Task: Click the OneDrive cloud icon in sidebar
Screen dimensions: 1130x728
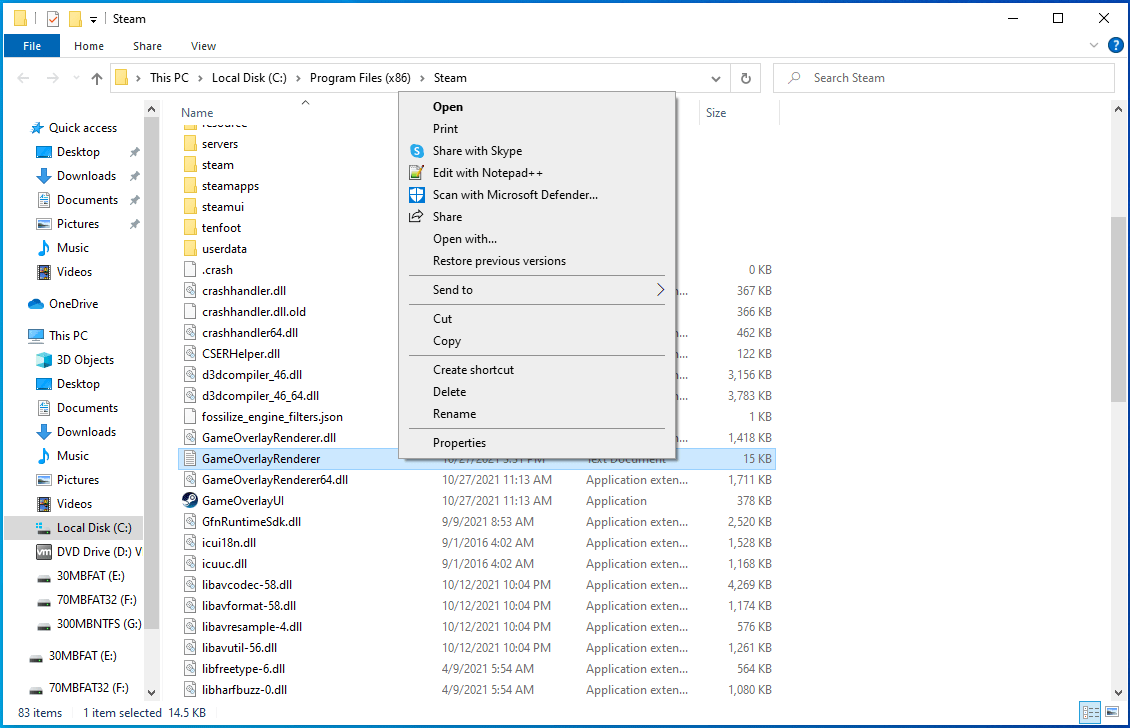Action: pyautogui.click(x=36, y=304)
